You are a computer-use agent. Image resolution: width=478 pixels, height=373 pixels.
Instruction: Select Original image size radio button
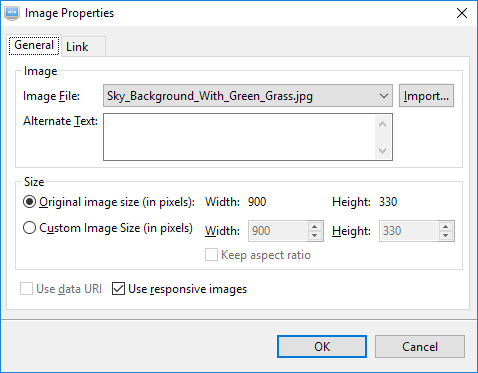(29, 202)
